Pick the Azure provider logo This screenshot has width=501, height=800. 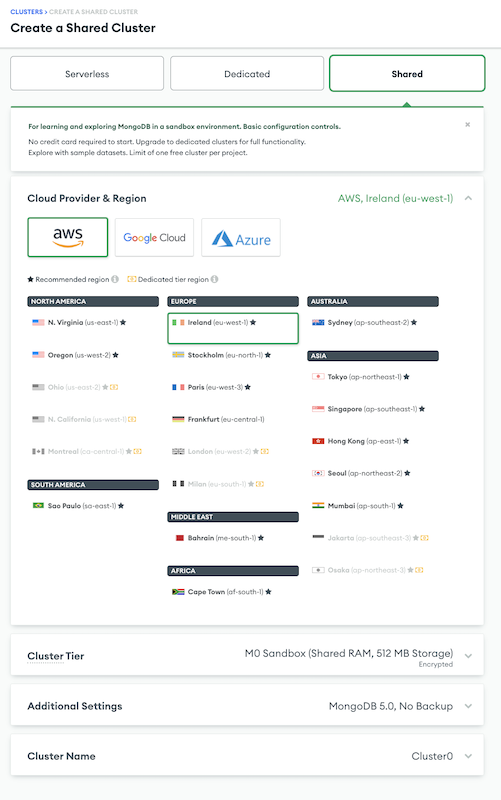tap(241, 237)
